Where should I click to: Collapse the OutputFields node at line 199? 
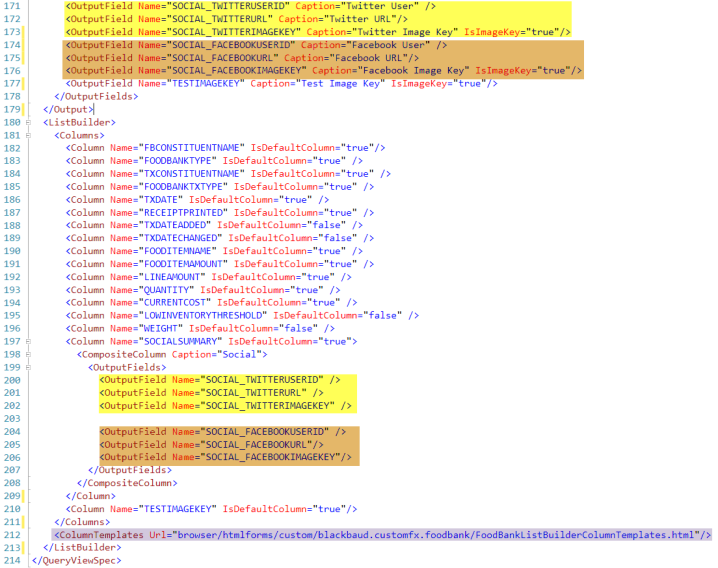point(28,367)
